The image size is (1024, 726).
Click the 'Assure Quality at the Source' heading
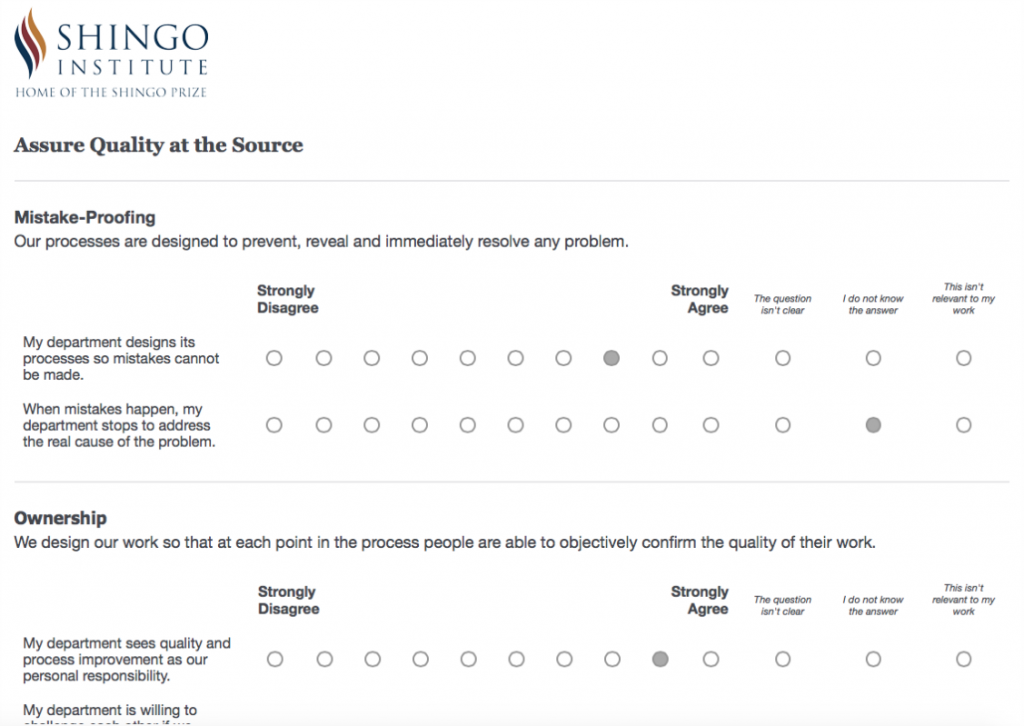coord(158,145)
